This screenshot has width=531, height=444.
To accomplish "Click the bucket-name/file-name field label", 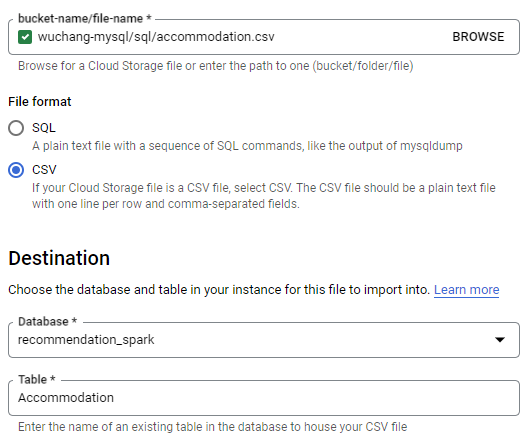I will click(85, 18).
